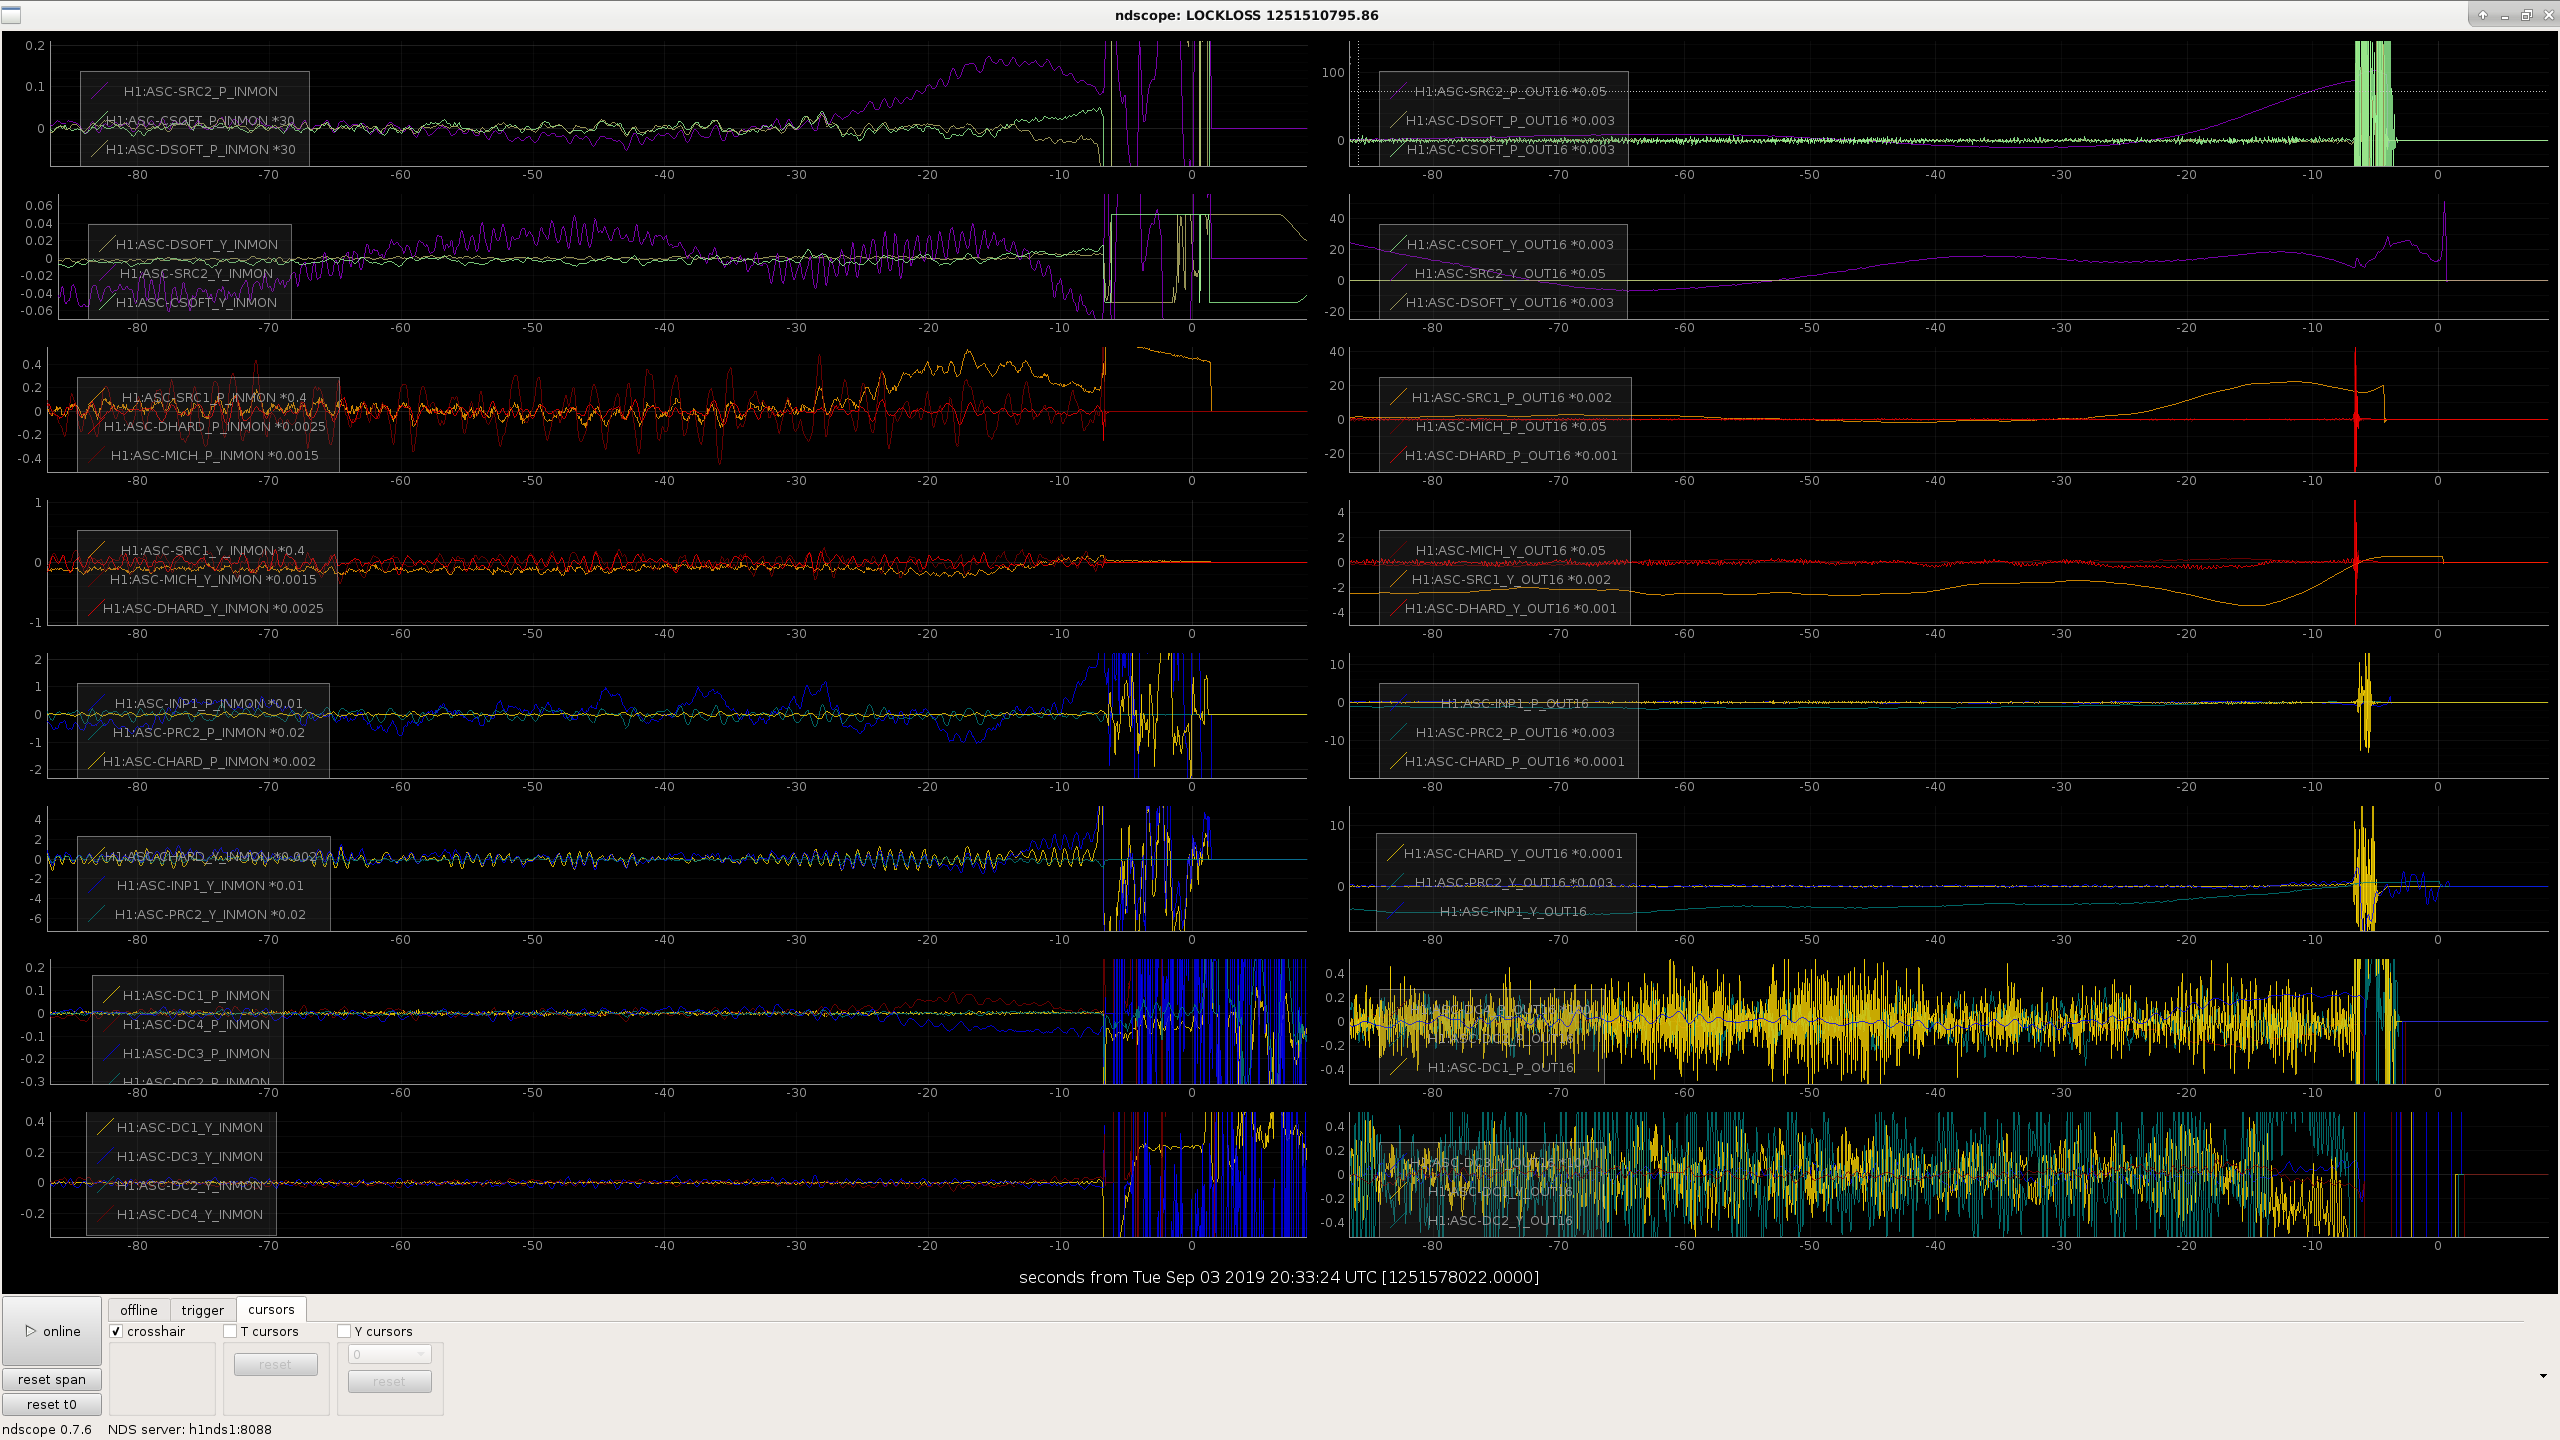This screenshot has width=2560, height=1440.
Task: Click legend entry H1:ASC-SRC2_P_OUT16 *0.05
Action: coord(1510,91)
